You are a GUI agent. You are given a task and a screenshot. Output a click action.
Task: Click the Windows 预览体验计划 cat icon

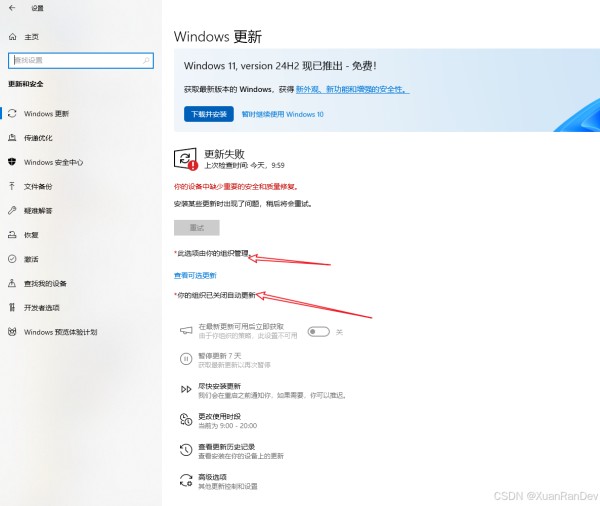12,332
